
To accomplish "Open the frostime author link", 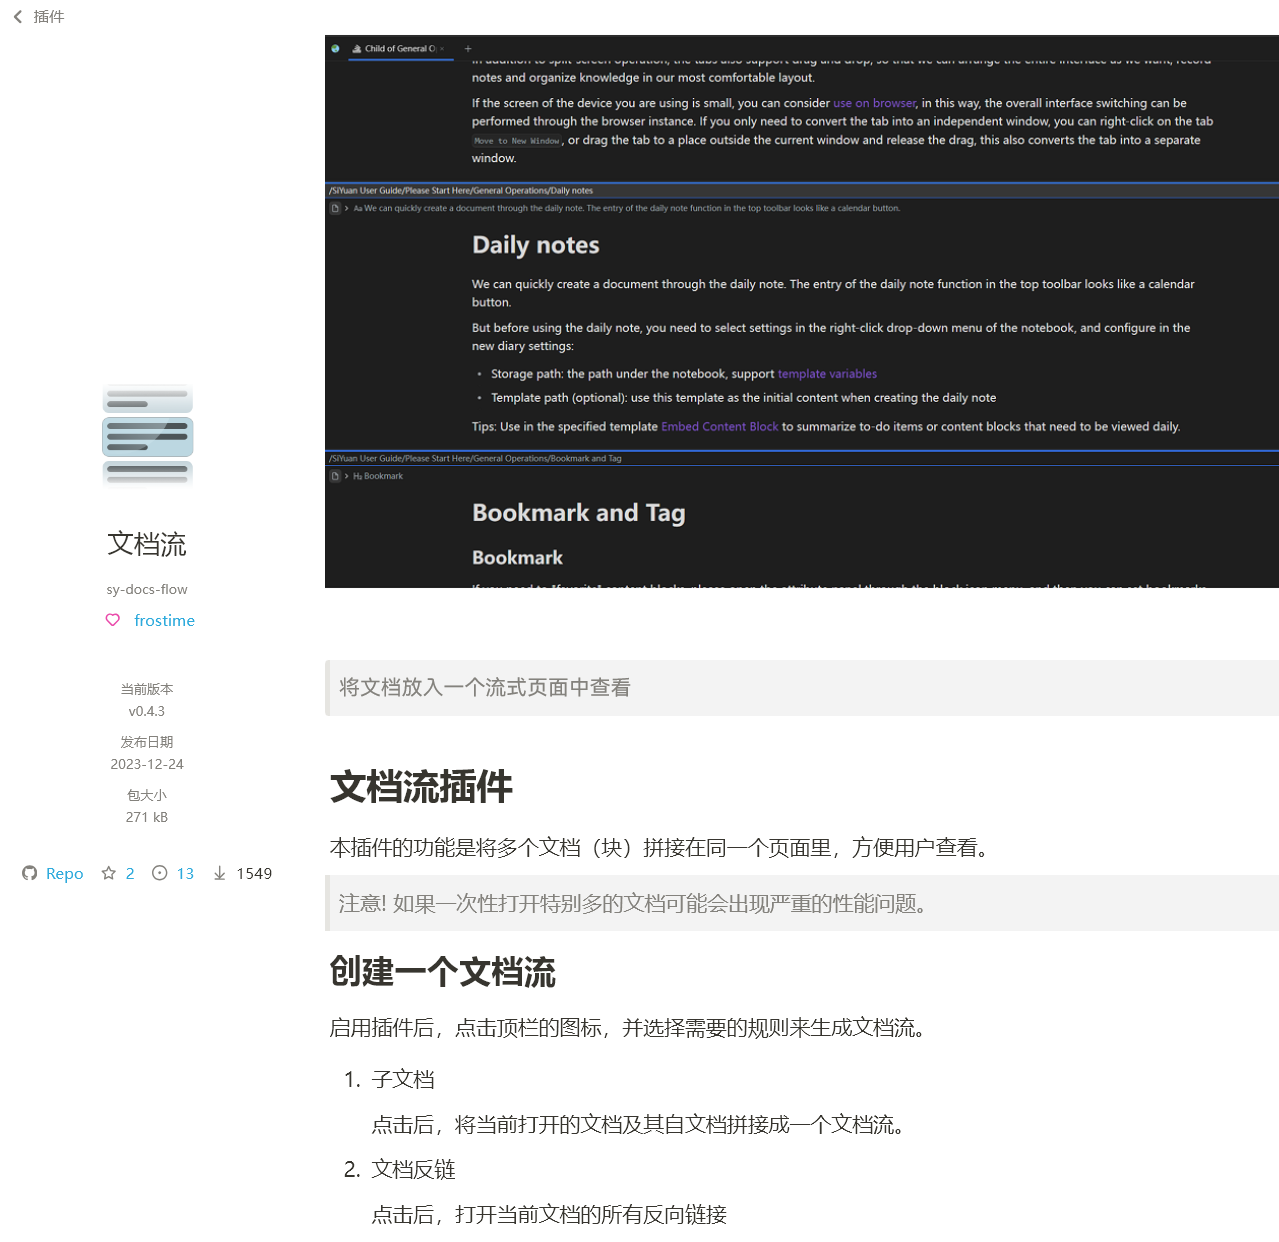I will pyautogui.click(x=164, y=620).
